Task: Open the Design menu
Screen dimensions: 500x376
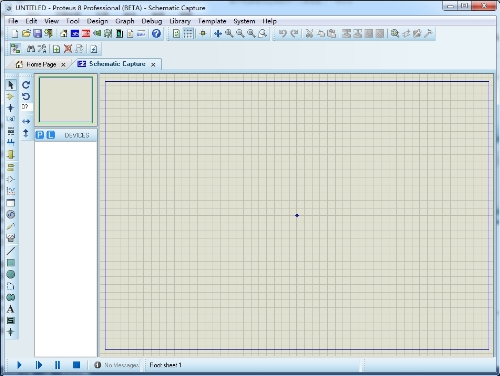Action: click(97, 21)
